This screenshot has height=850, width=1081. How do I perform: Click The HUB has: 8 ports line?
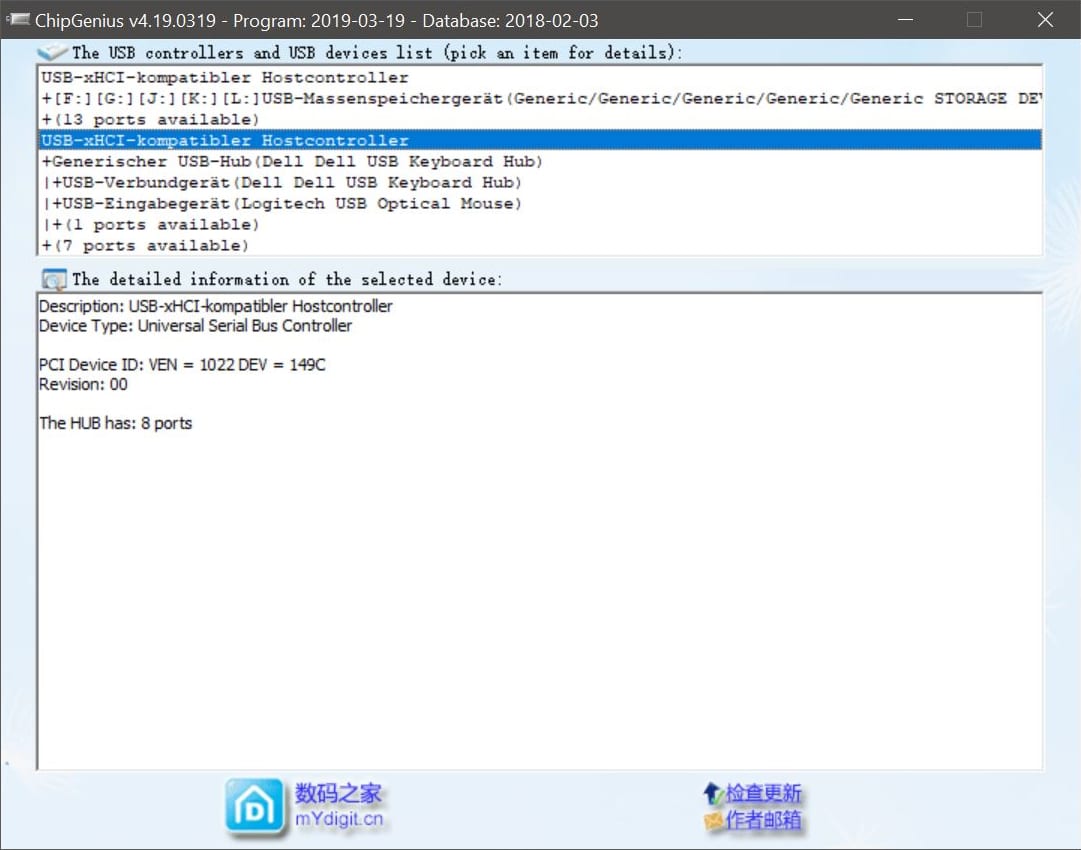tap(115, 423)
